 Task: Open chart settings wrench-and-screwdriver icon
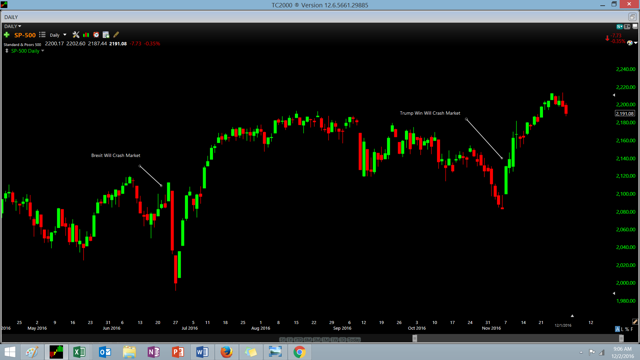coord(76,35)
